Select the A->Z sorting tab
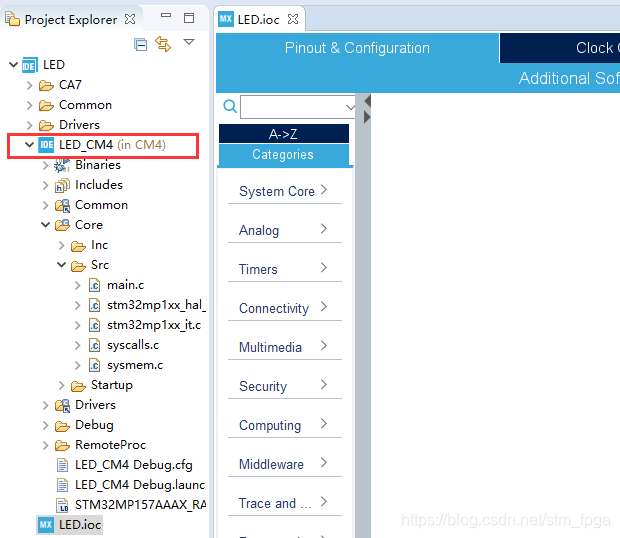Viewport: 620px width, 538px height. coord(284,134)
